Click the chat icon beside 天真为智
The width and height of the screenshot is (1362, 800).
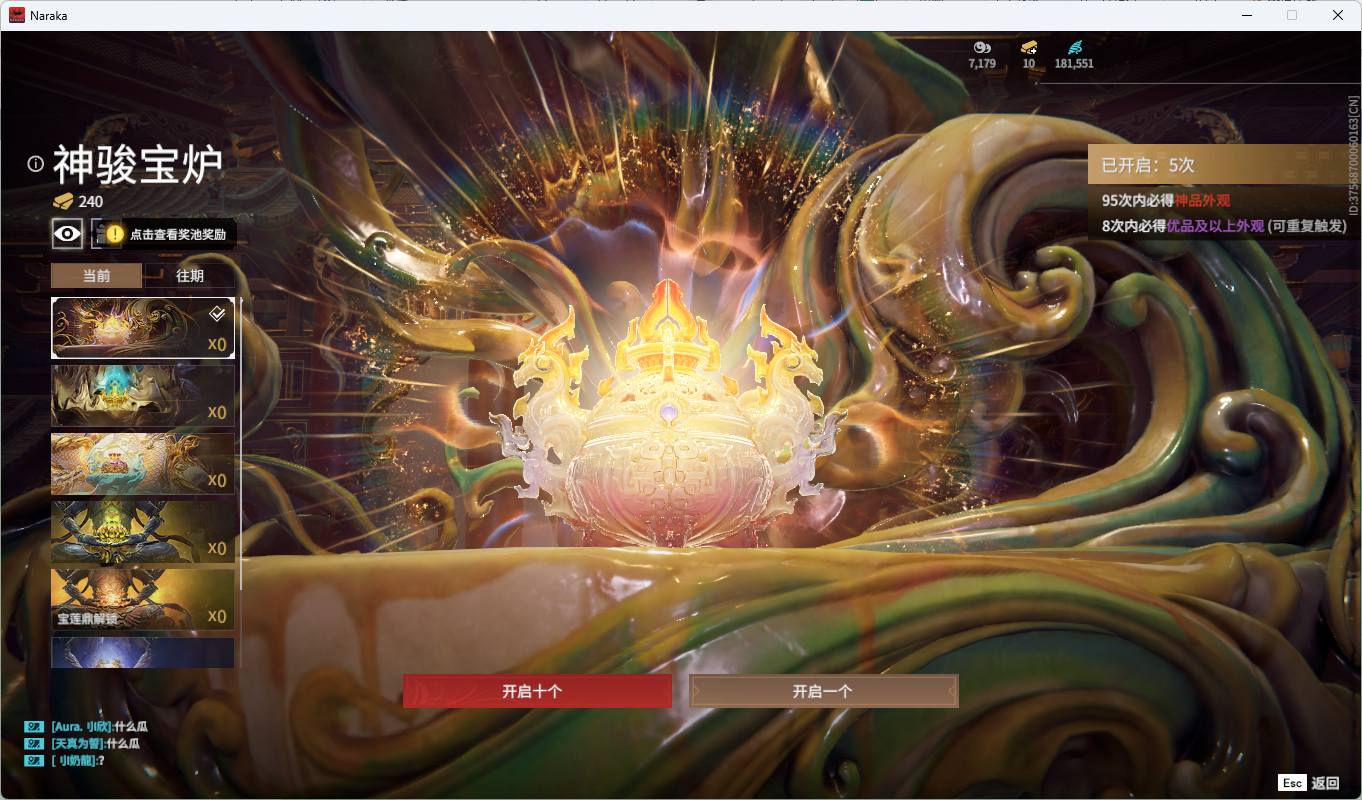34,744
